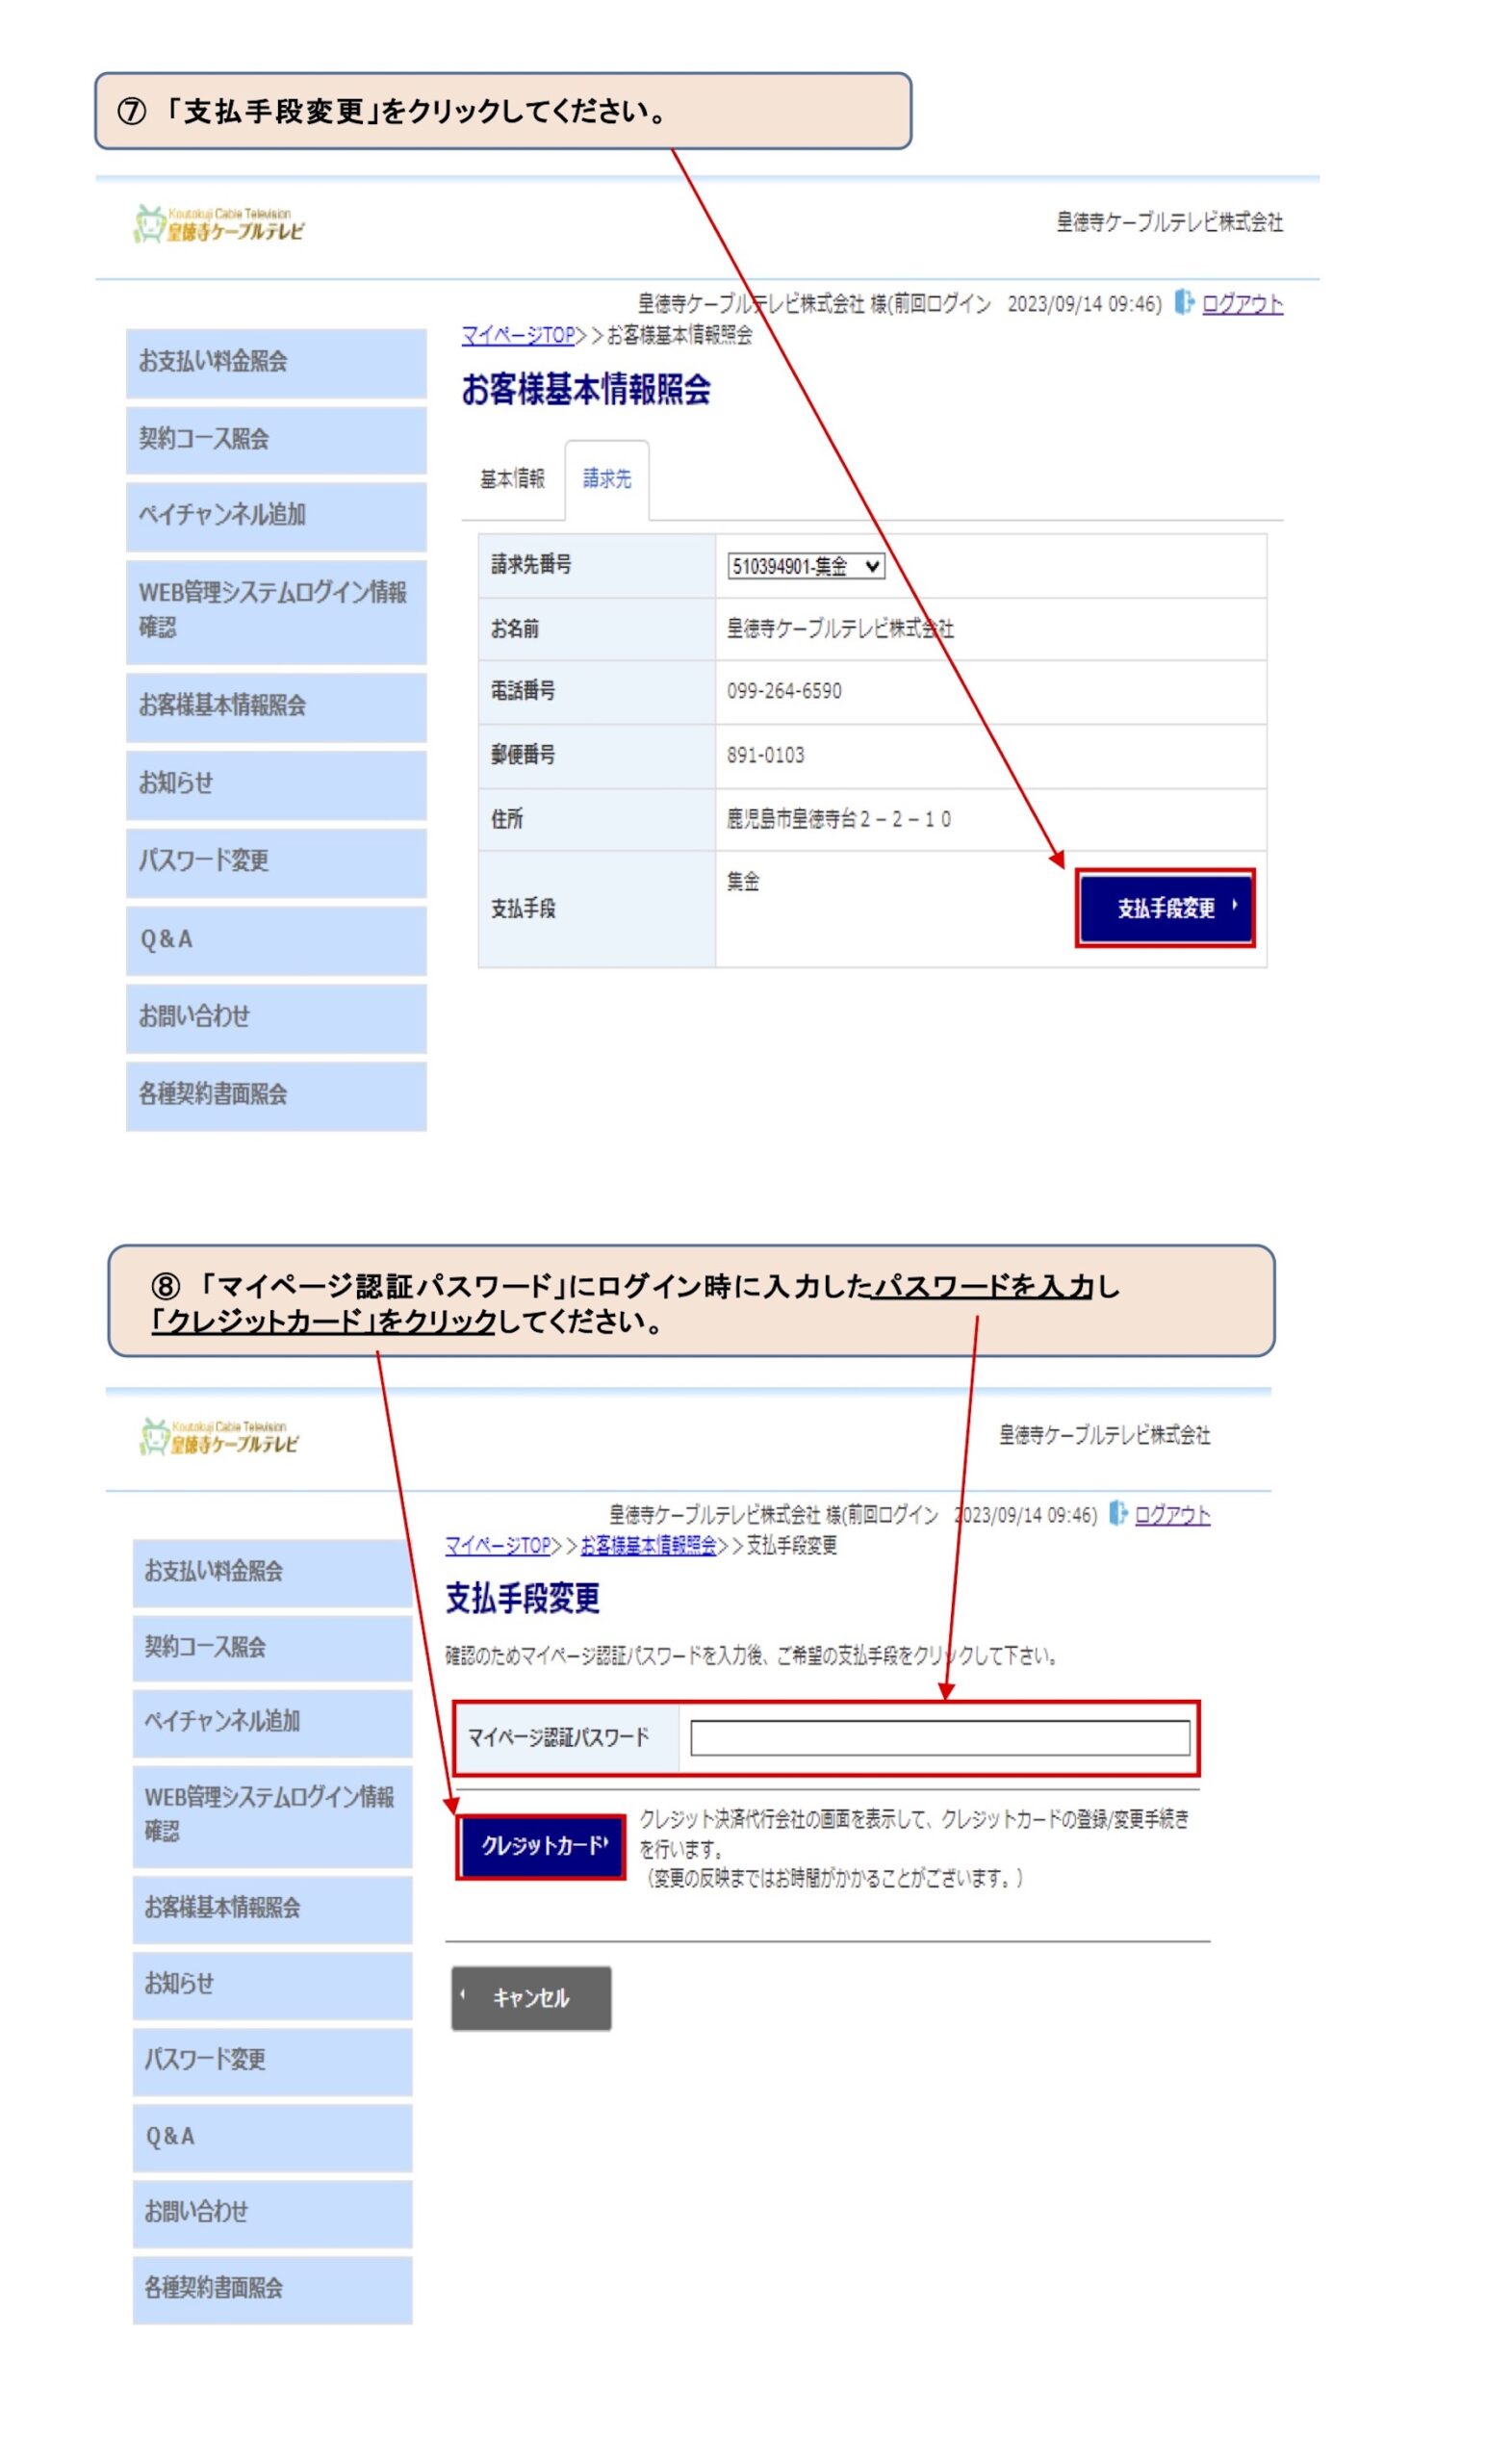Image resolution: width=1512 pixels, height=2464 pixels.
Task: Select 各種契約書面照会 in the 支払手段変更 page sidebar
Action: point(272,2288)
